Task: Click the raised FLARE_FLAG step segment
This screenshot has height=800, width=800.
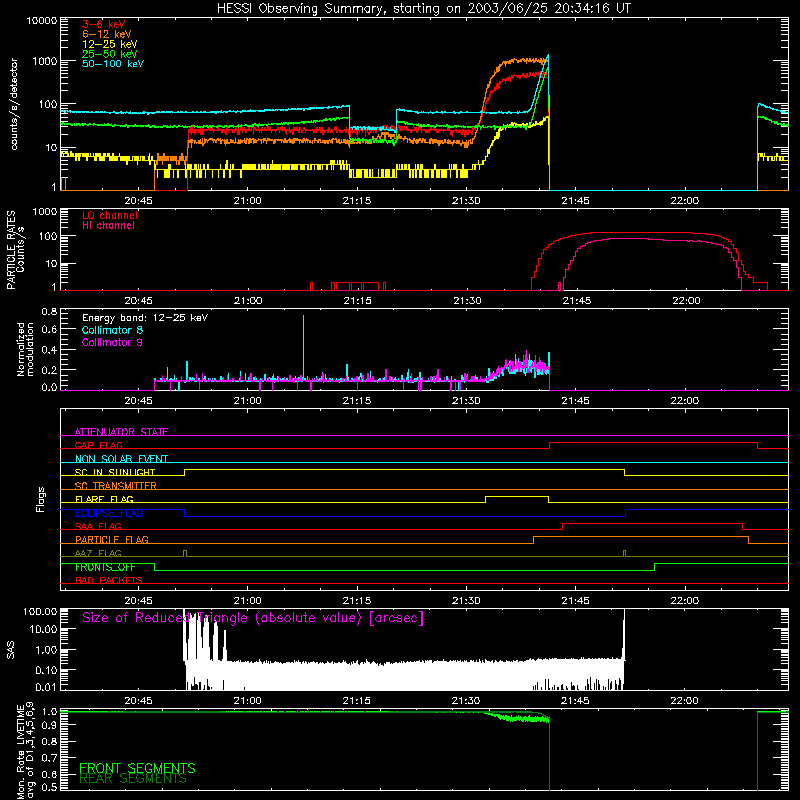Action: point(517,496)
